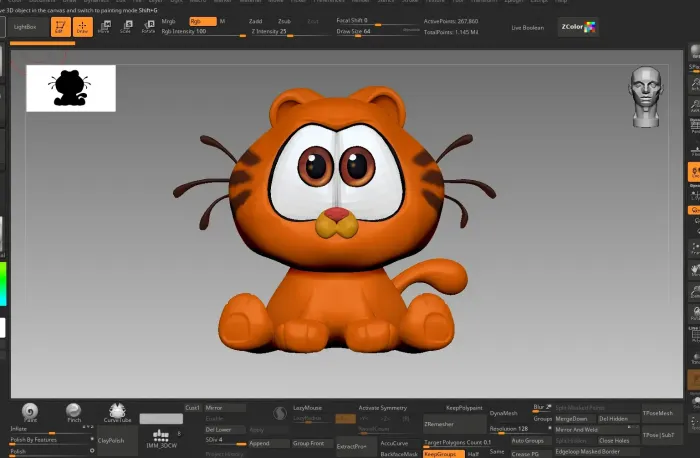Viewport: 700px width, 458px height.
Task: Activate DynaMesh
Action: (504, 413)
